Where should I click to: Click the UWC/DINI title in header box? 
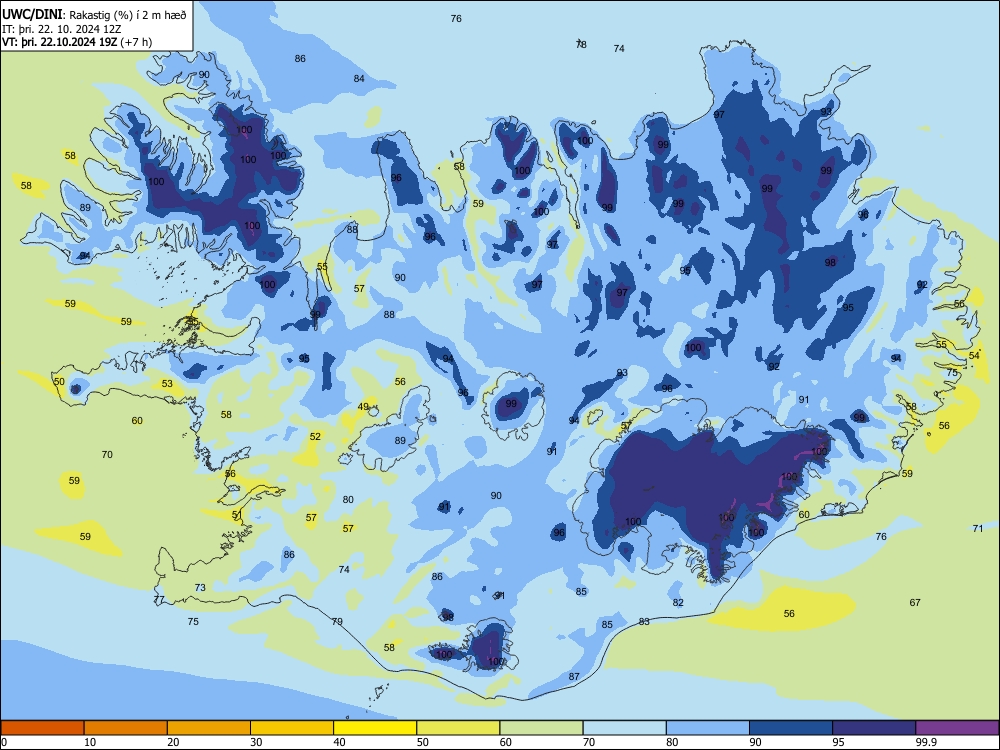click(x=32, y=14)
